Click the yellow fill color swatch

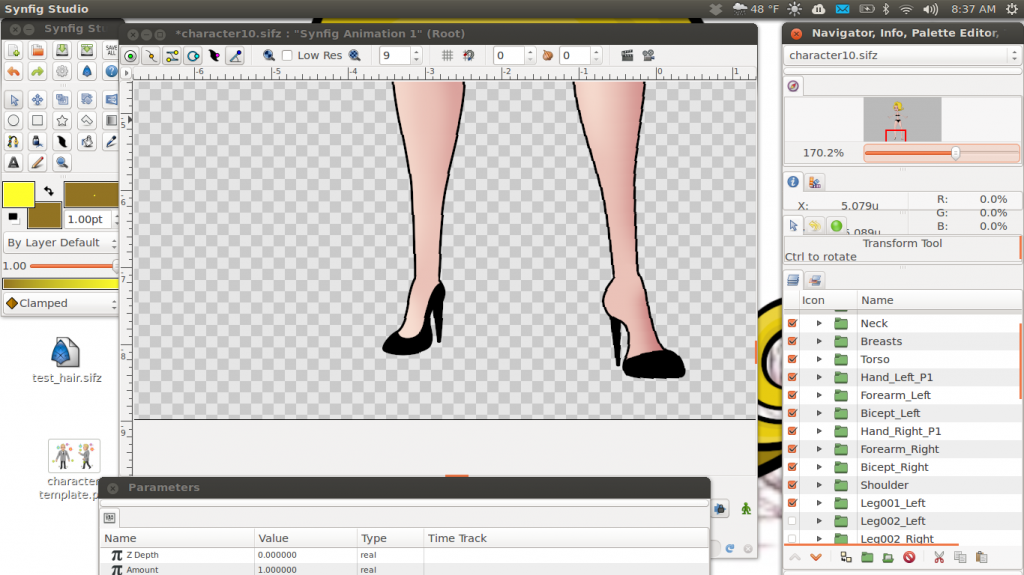pos(18,195)
